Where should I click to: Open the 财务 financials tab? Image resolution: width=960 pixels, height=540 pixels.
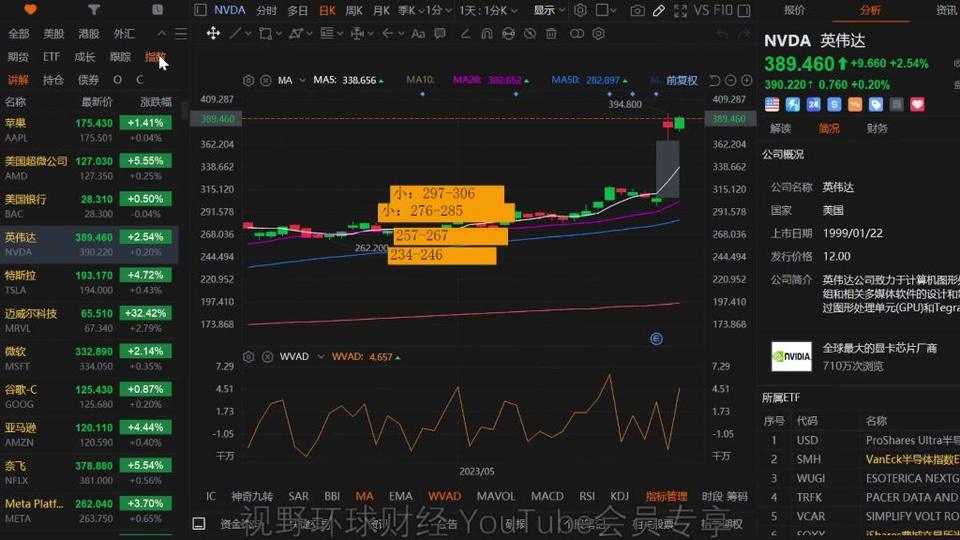coord(877,129)
